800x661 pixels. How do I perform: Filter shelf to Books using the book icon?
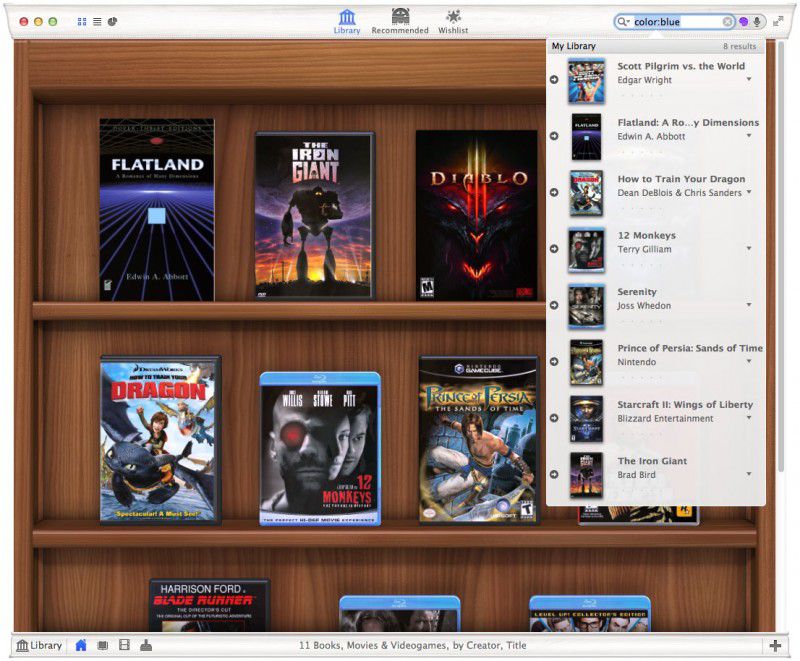tap(103, 646)
